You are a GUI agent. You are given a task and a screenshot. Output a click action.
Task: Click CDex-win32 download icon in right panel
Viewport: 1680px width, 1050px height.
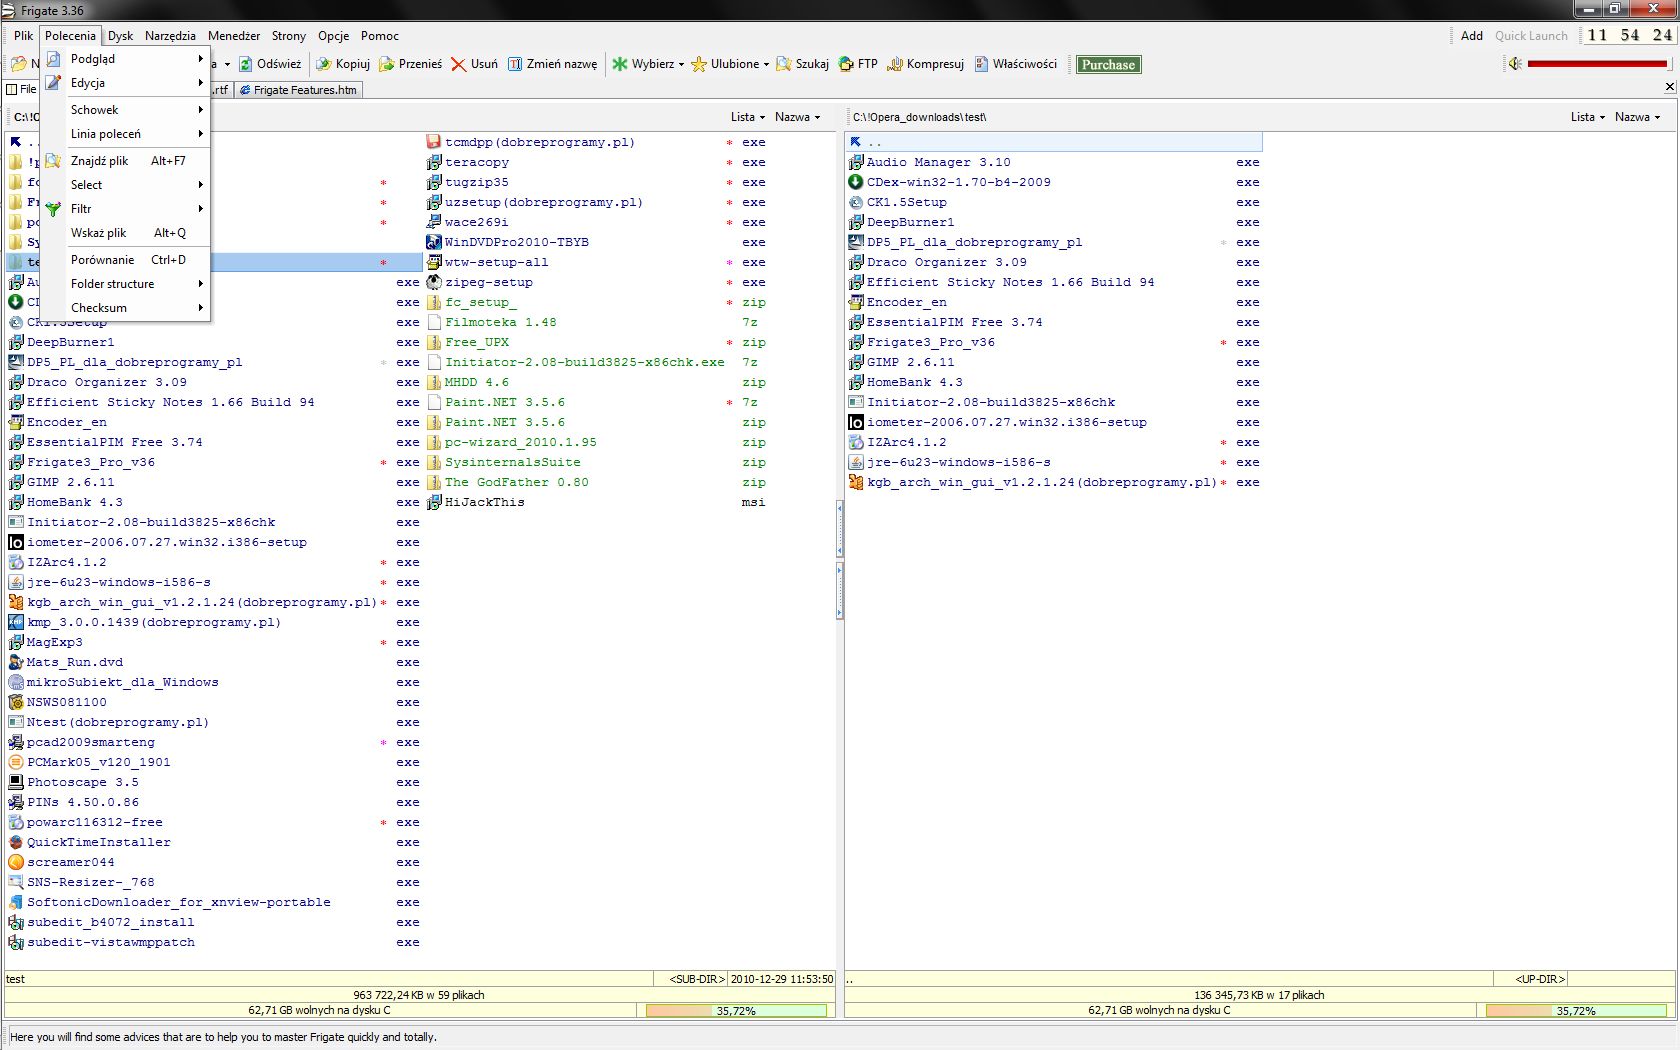click(x=856, y=182)
